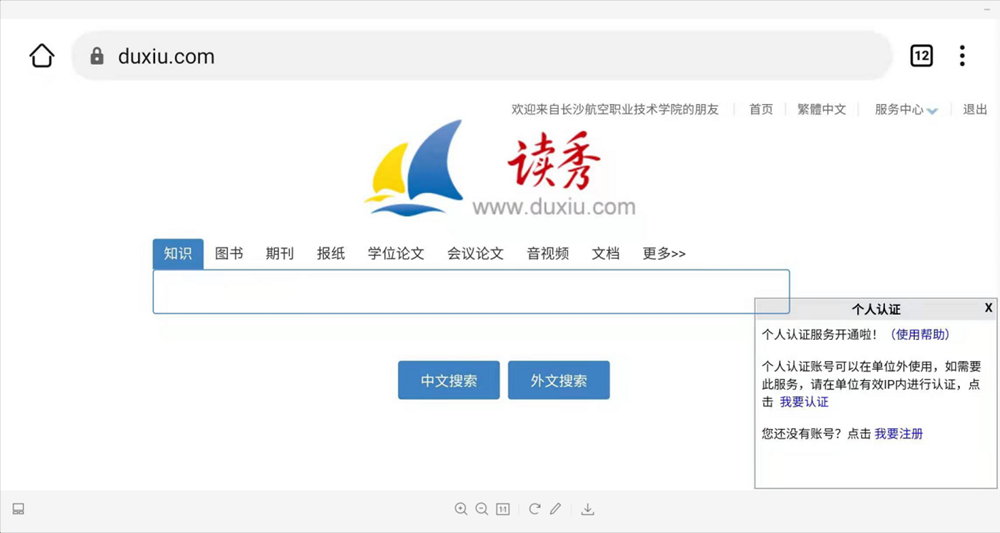The width and height of the screenshot is (1000, 533).
Task: Click the 我要注册 link
Action: [899, 434]
